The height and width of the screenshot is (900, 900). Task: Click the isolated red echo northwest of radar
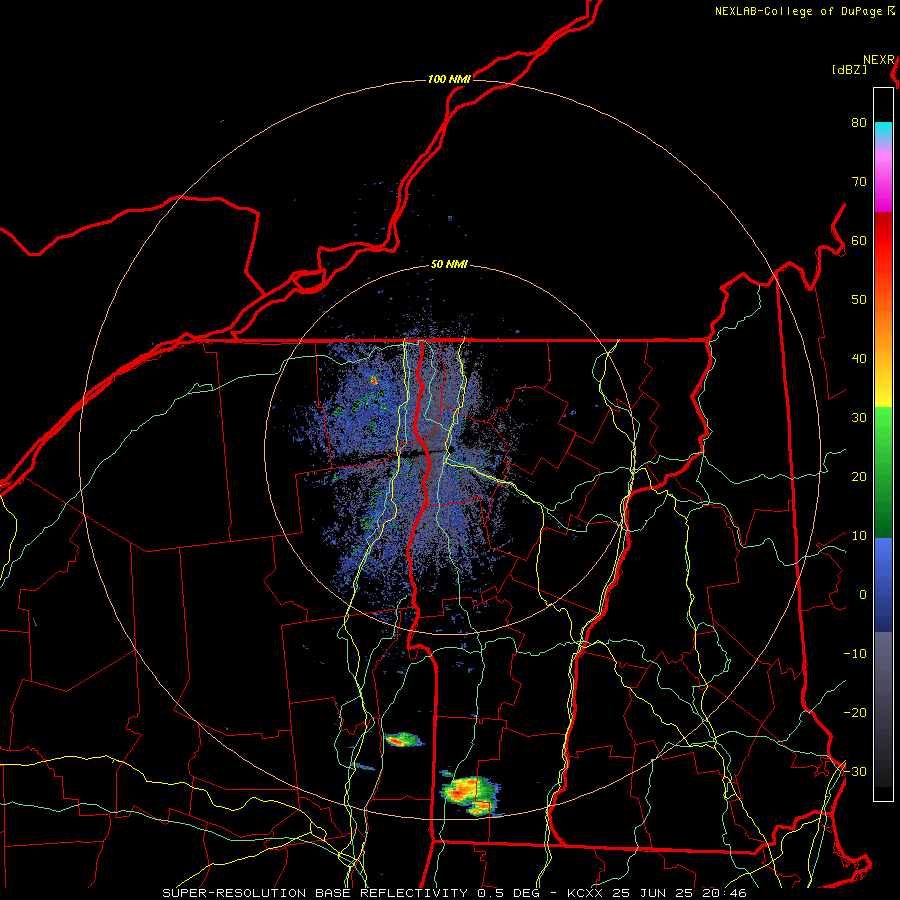pos(374,379)
